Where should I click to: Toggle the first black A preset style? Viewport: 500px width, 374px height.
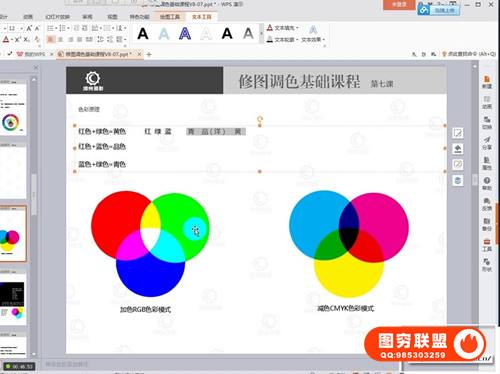click(x=143, y=33)
